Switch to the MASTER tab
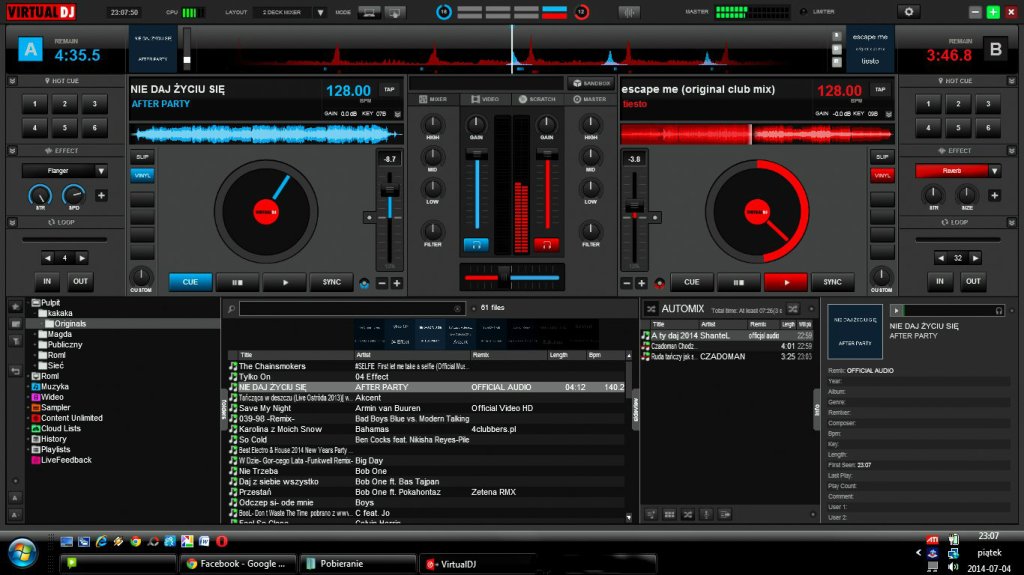 click(x=590, y=99)
